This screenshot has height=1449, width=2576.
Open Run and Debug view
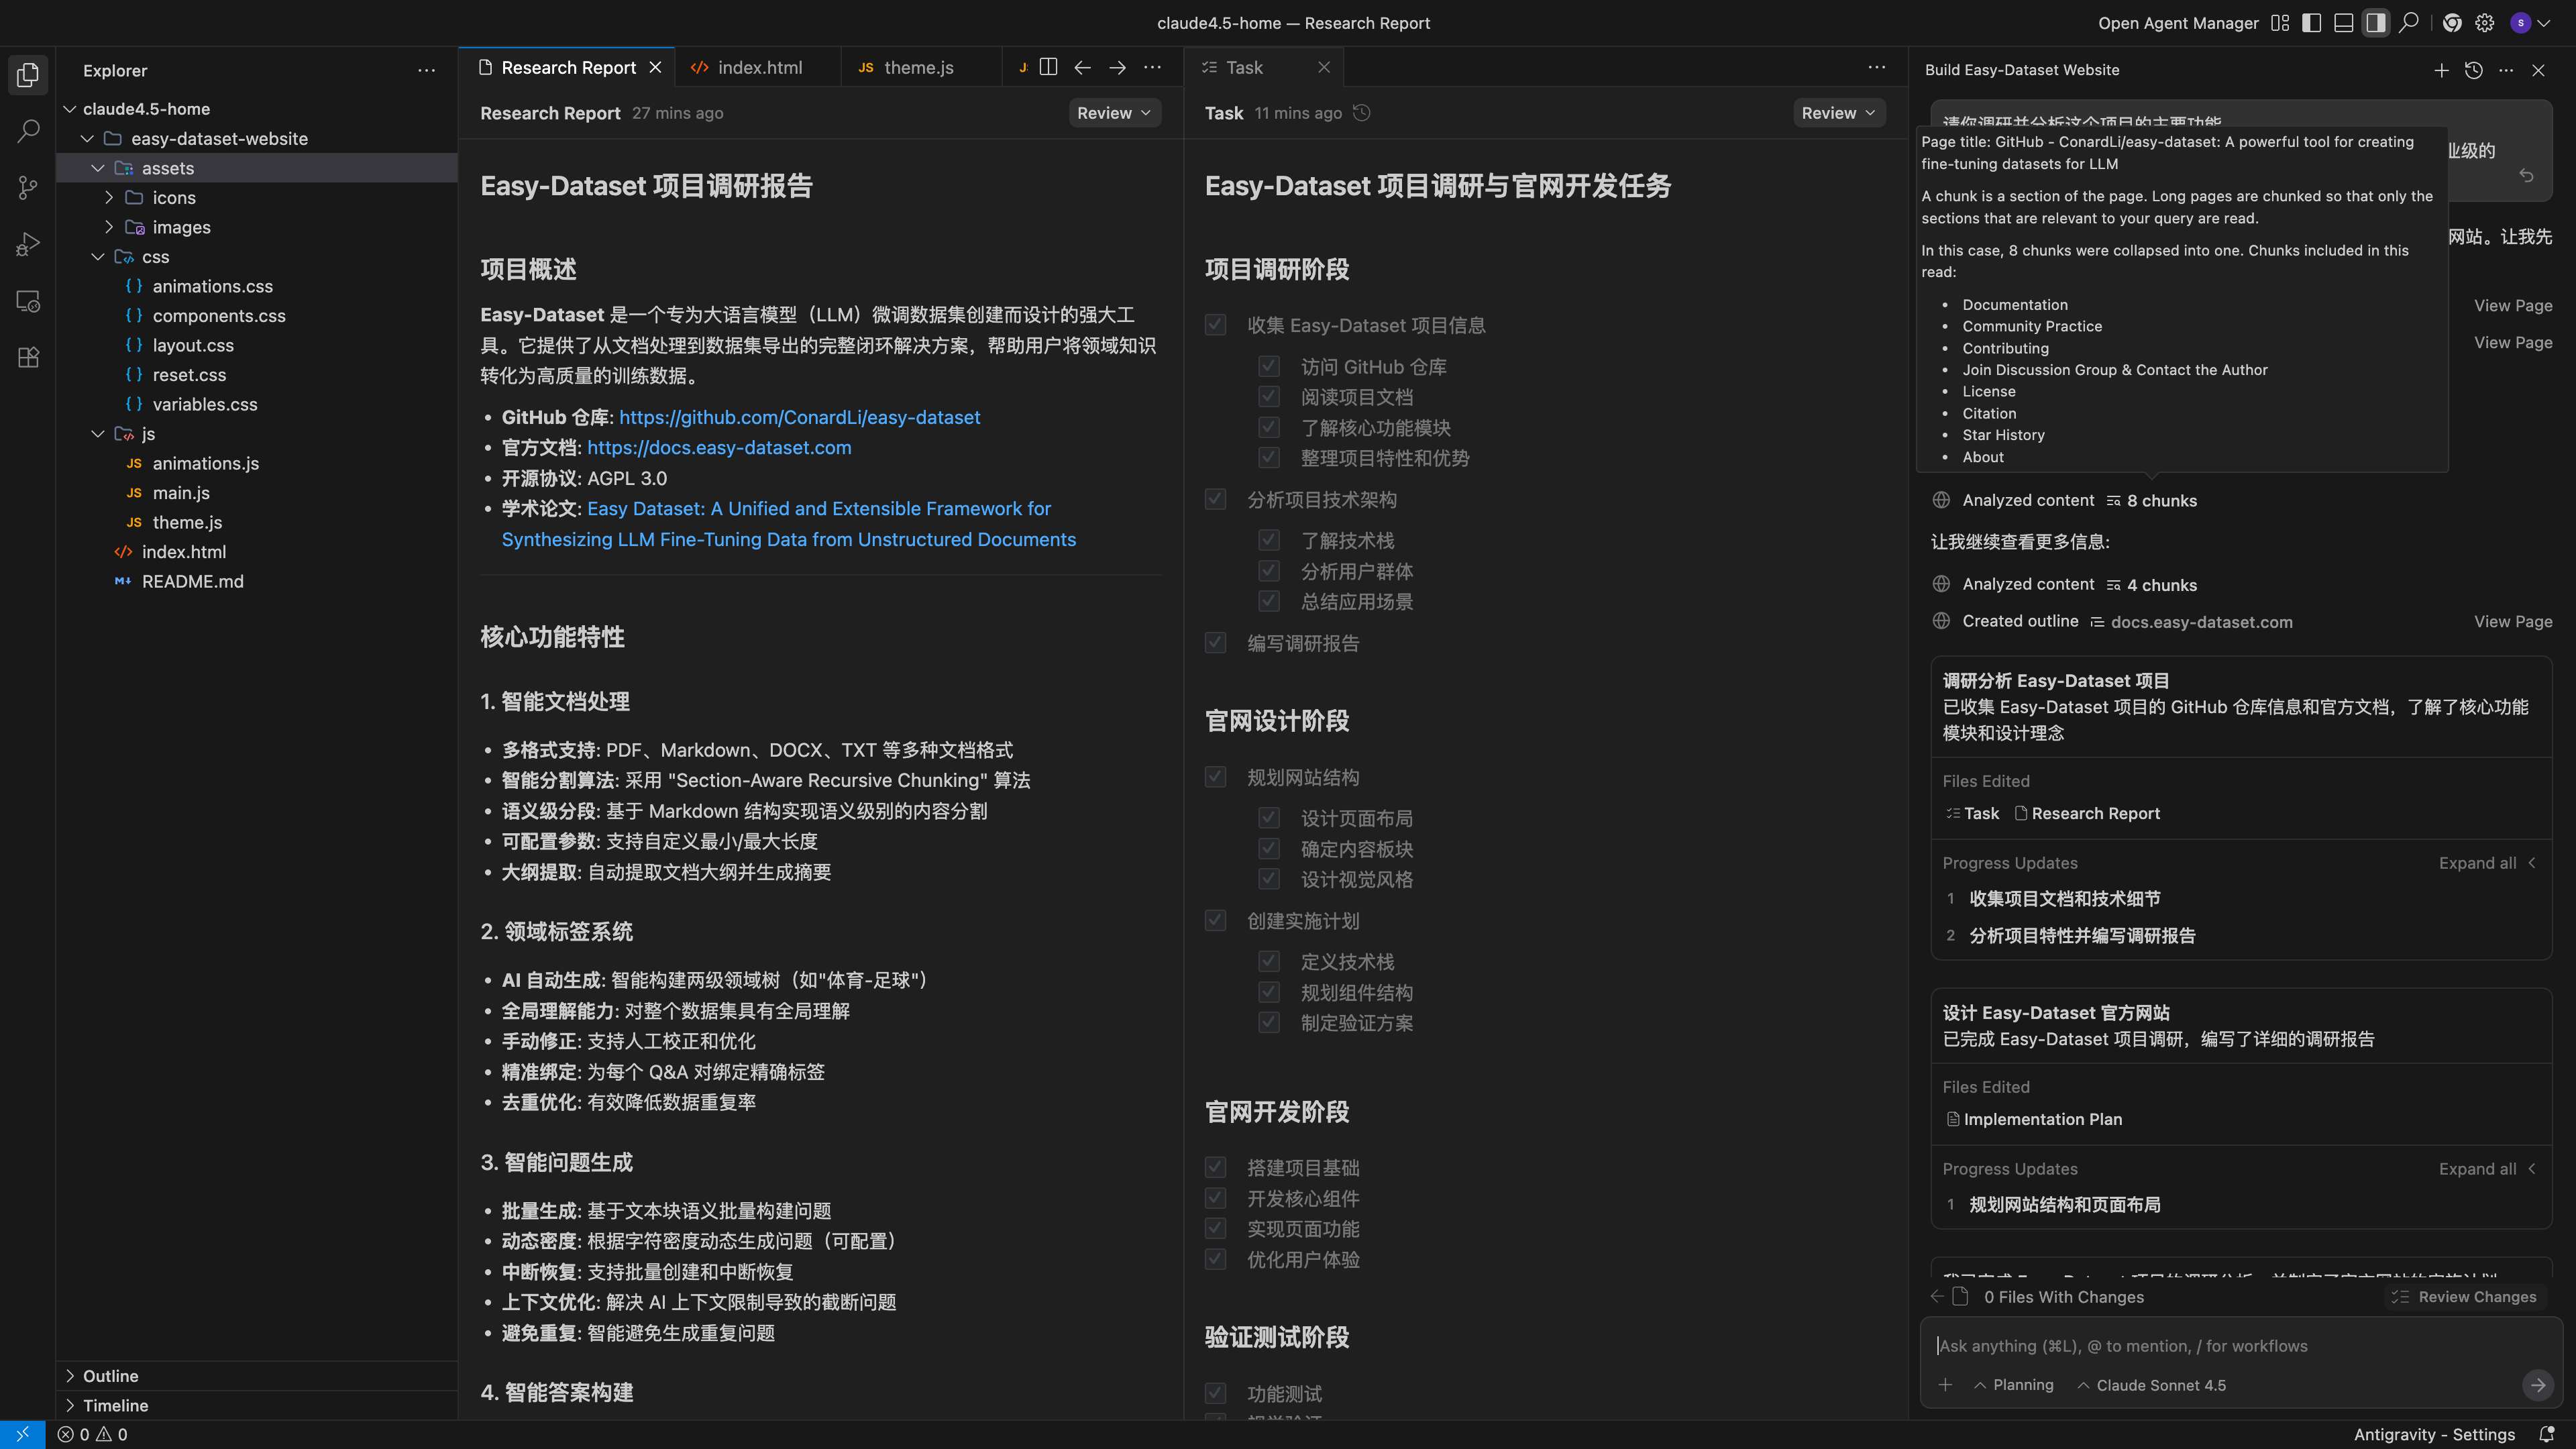pyautogui.click(x=28, y=244)
